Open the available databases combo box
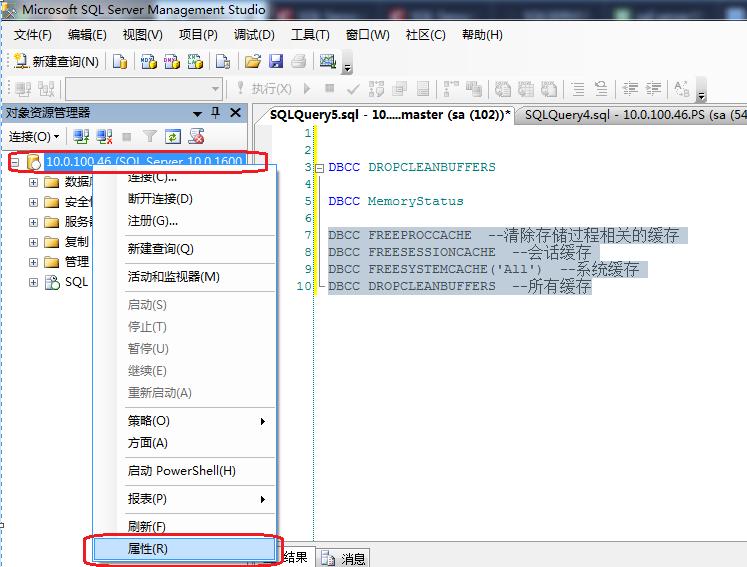The width and height of the screenshot is (747, 567). pos(143,89)
